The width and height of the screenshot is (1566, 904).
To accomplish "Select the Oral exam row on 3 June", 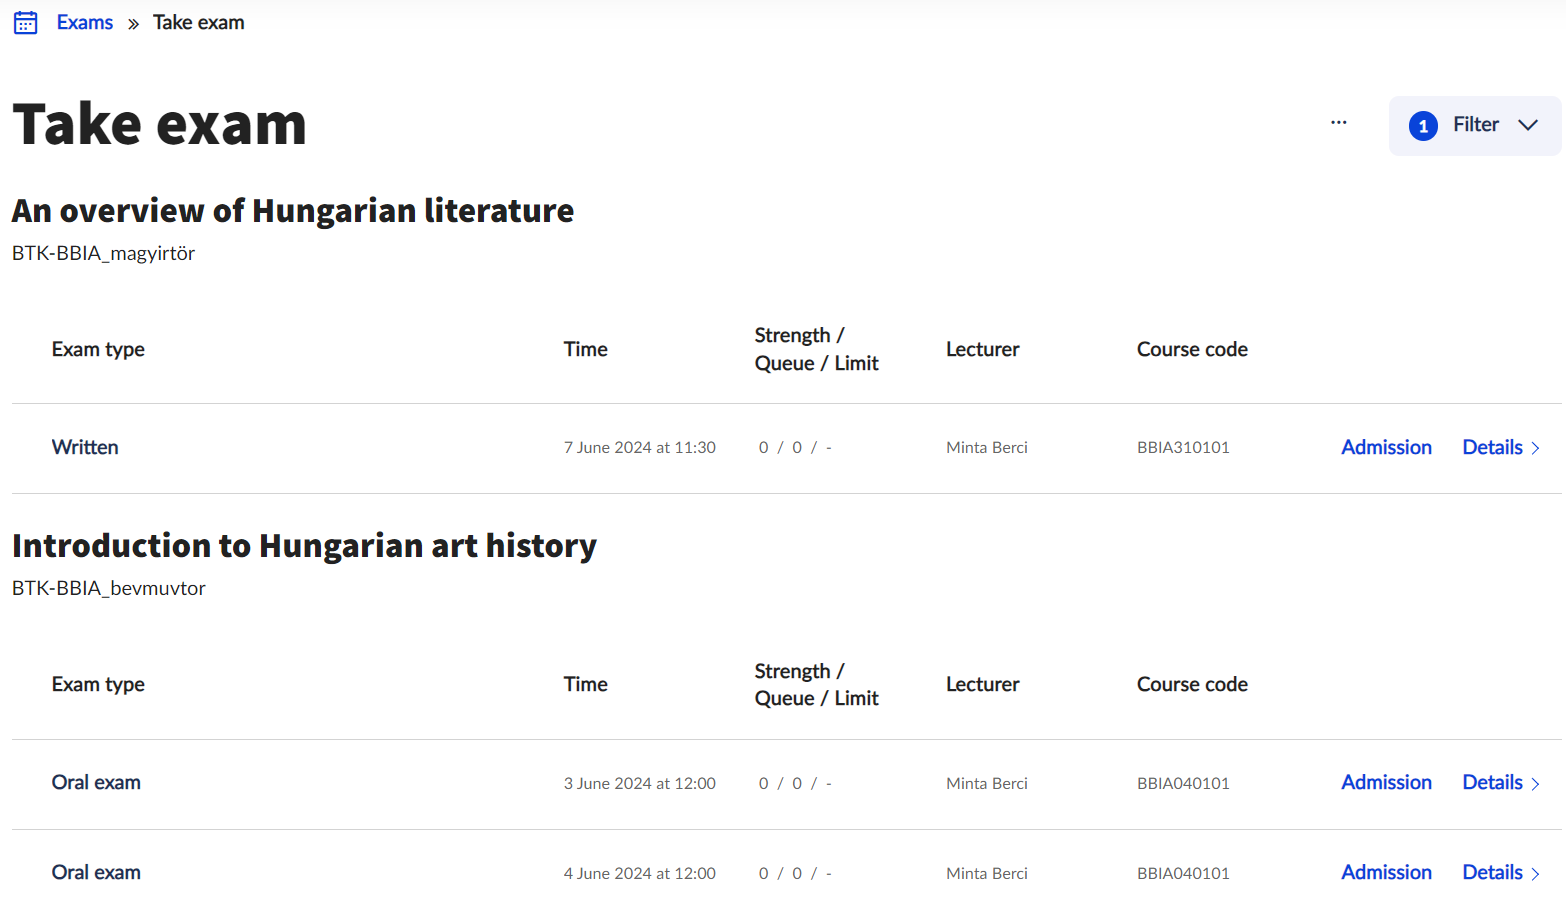I will point(96,782).
